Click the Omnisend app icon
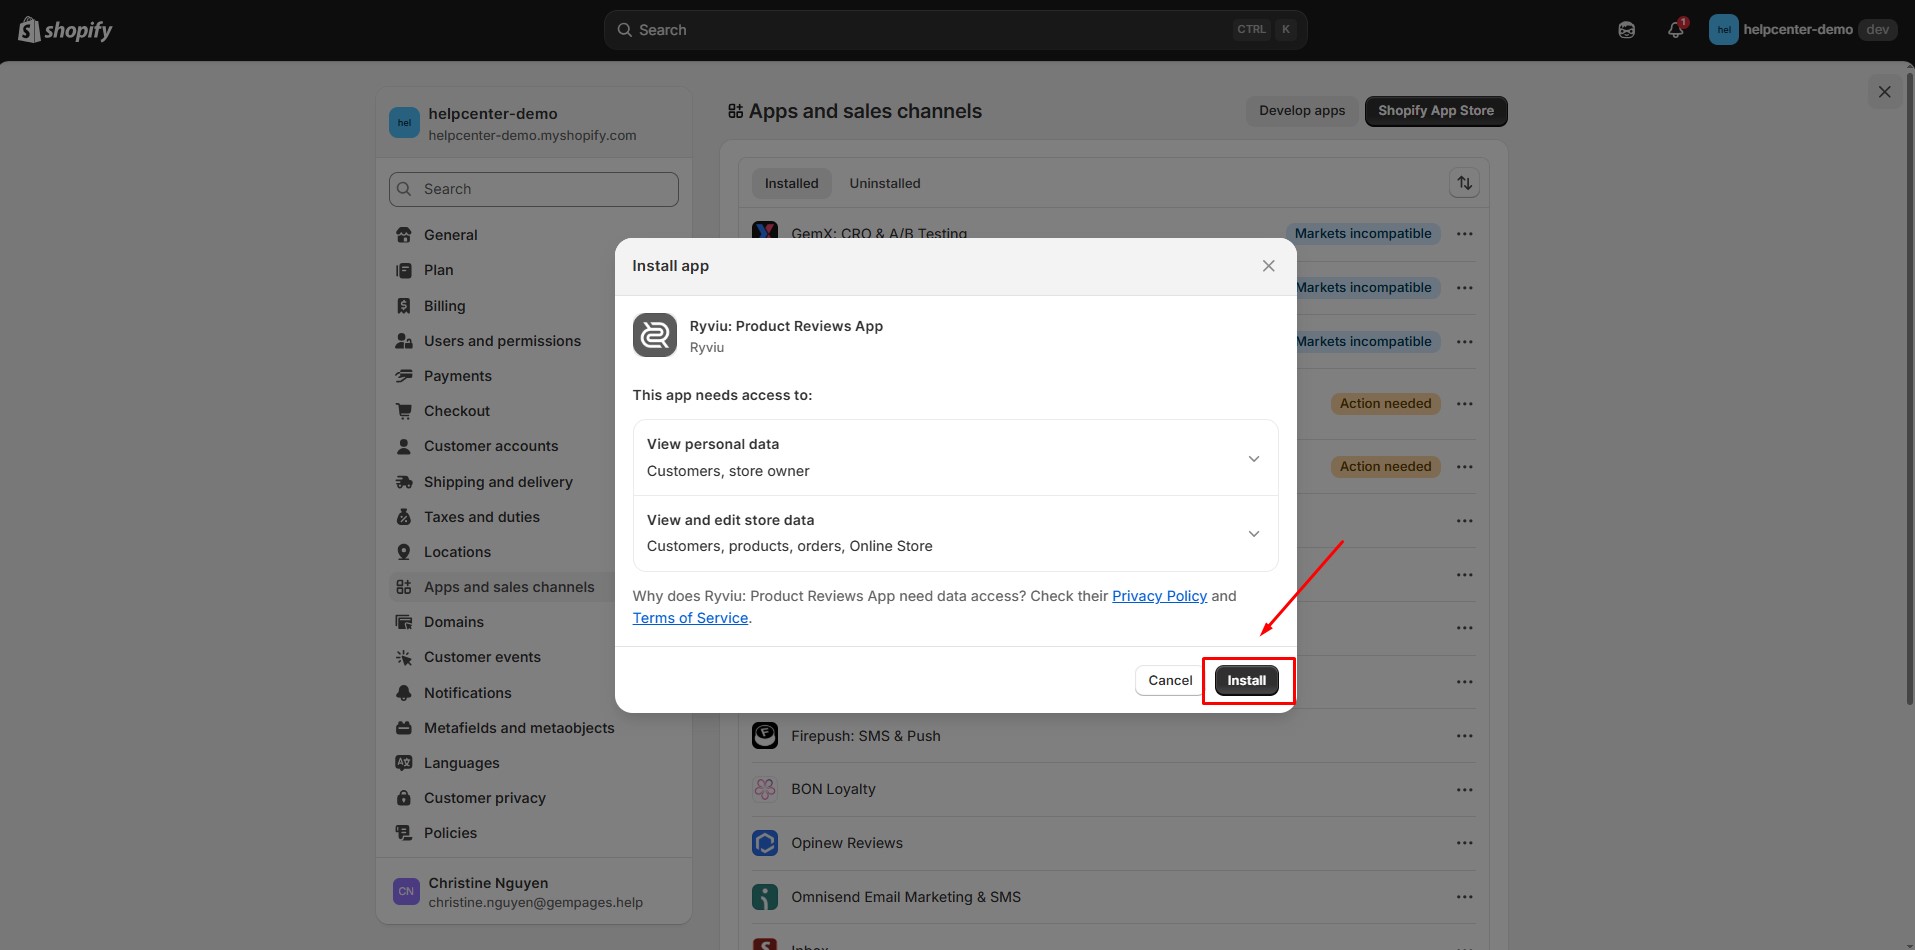The width and height of the screenshot is (1915, 950). point(765,897)
